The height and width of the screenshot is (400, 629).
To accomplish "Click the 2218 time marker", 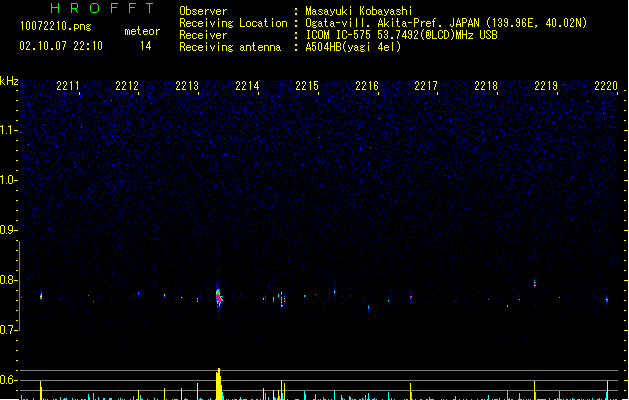I will pyautogui.click(x=486, y=86).
